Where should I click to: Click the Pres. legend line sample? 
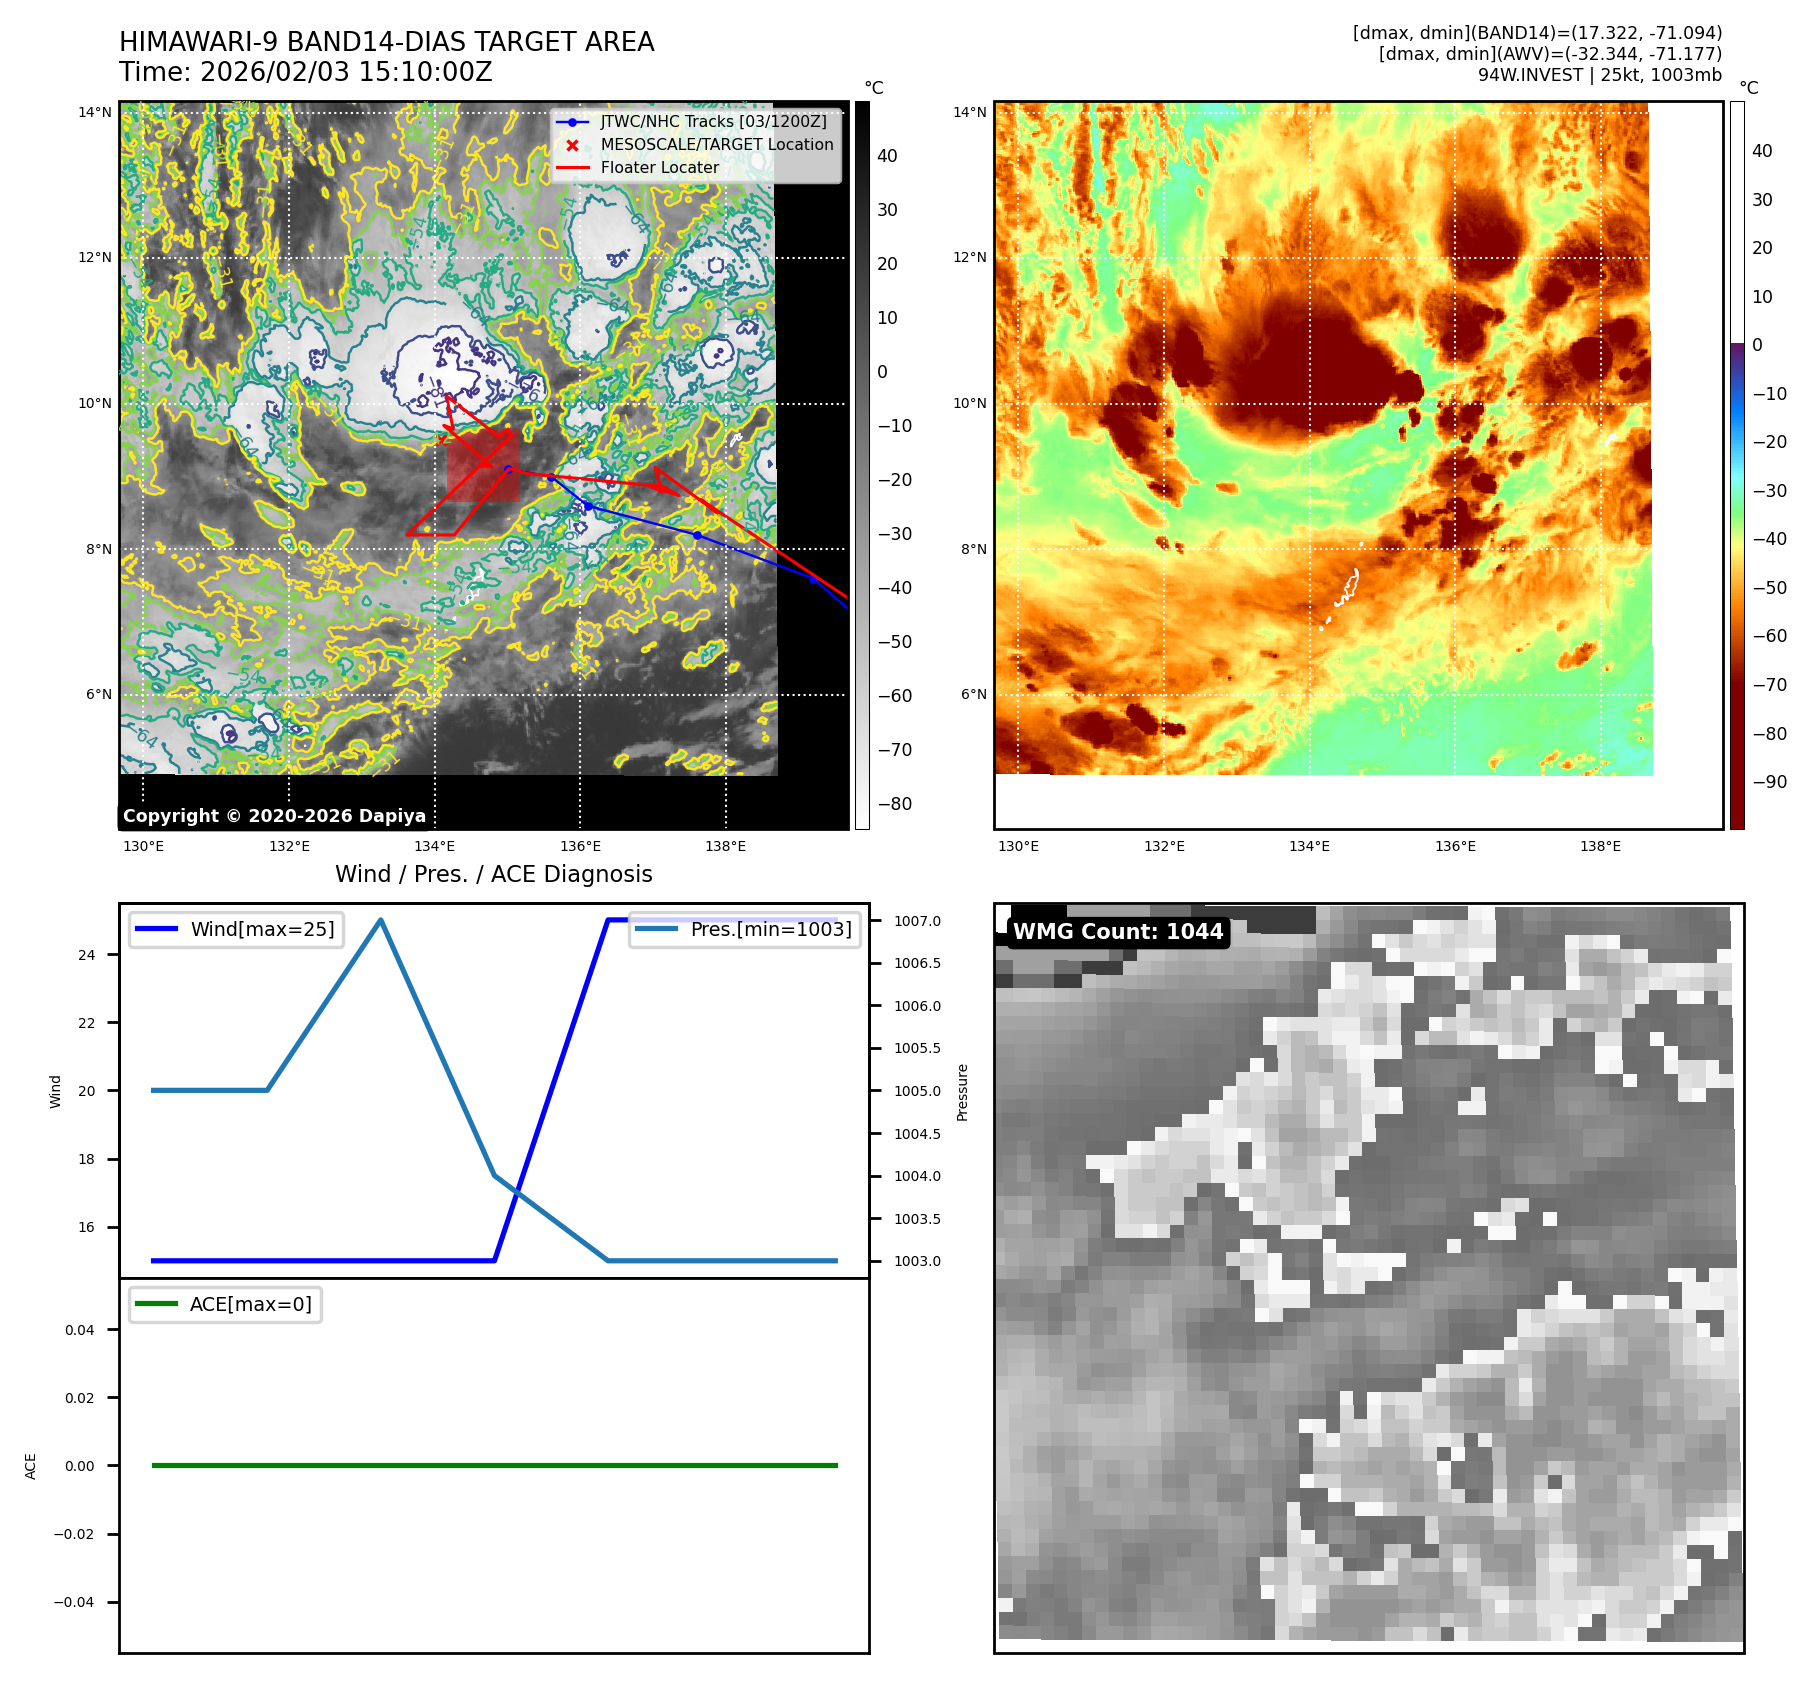point(655,929)
